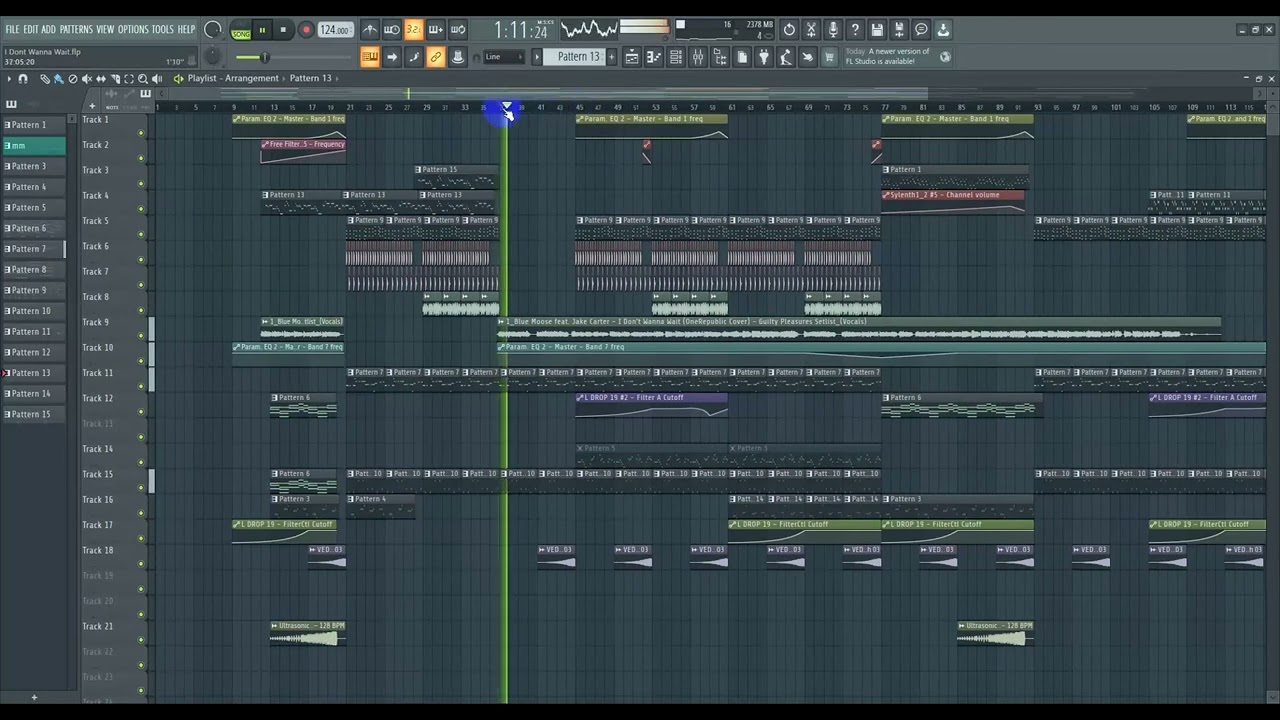
Task: Open the Browser window icon
Action: tap(720, 57)
